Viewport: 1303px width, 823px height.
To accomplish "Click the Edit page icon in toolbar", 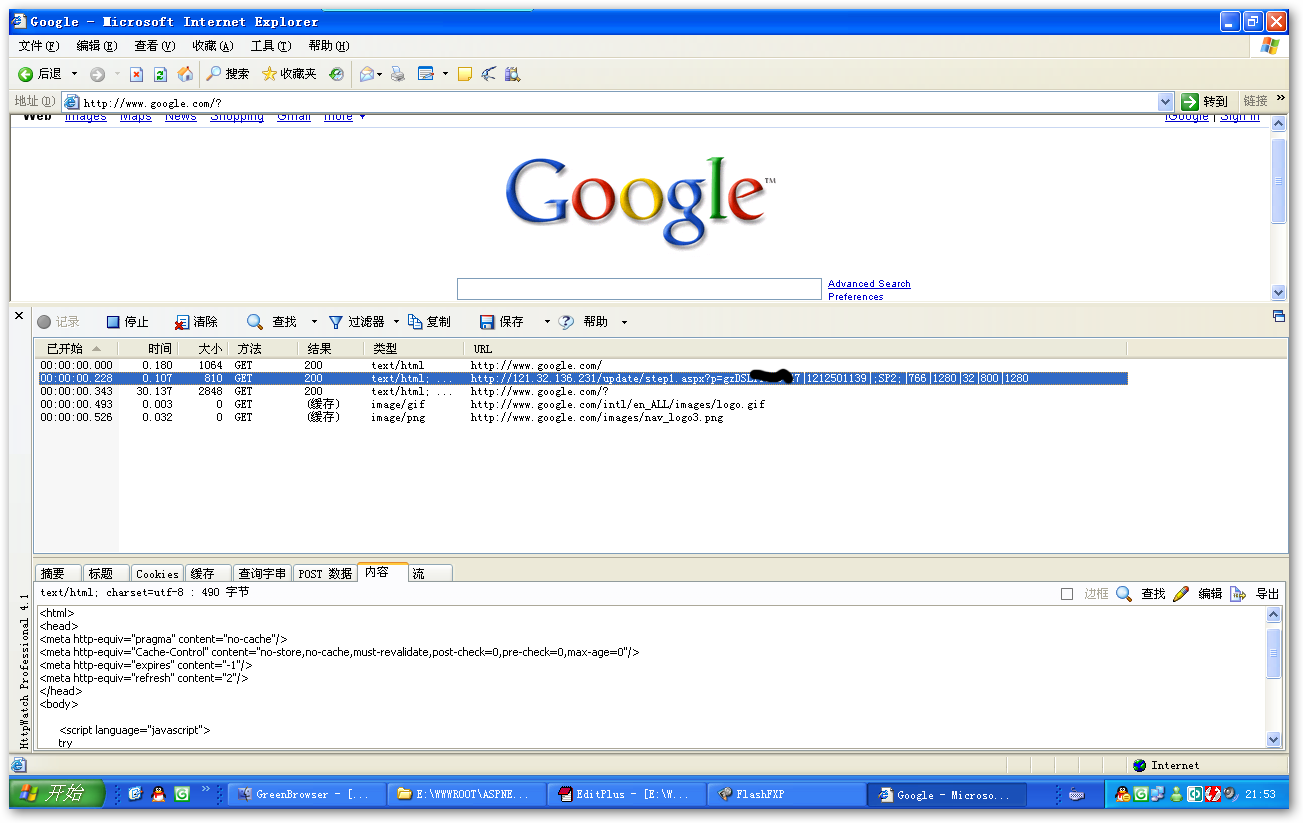I will point(426,74).
